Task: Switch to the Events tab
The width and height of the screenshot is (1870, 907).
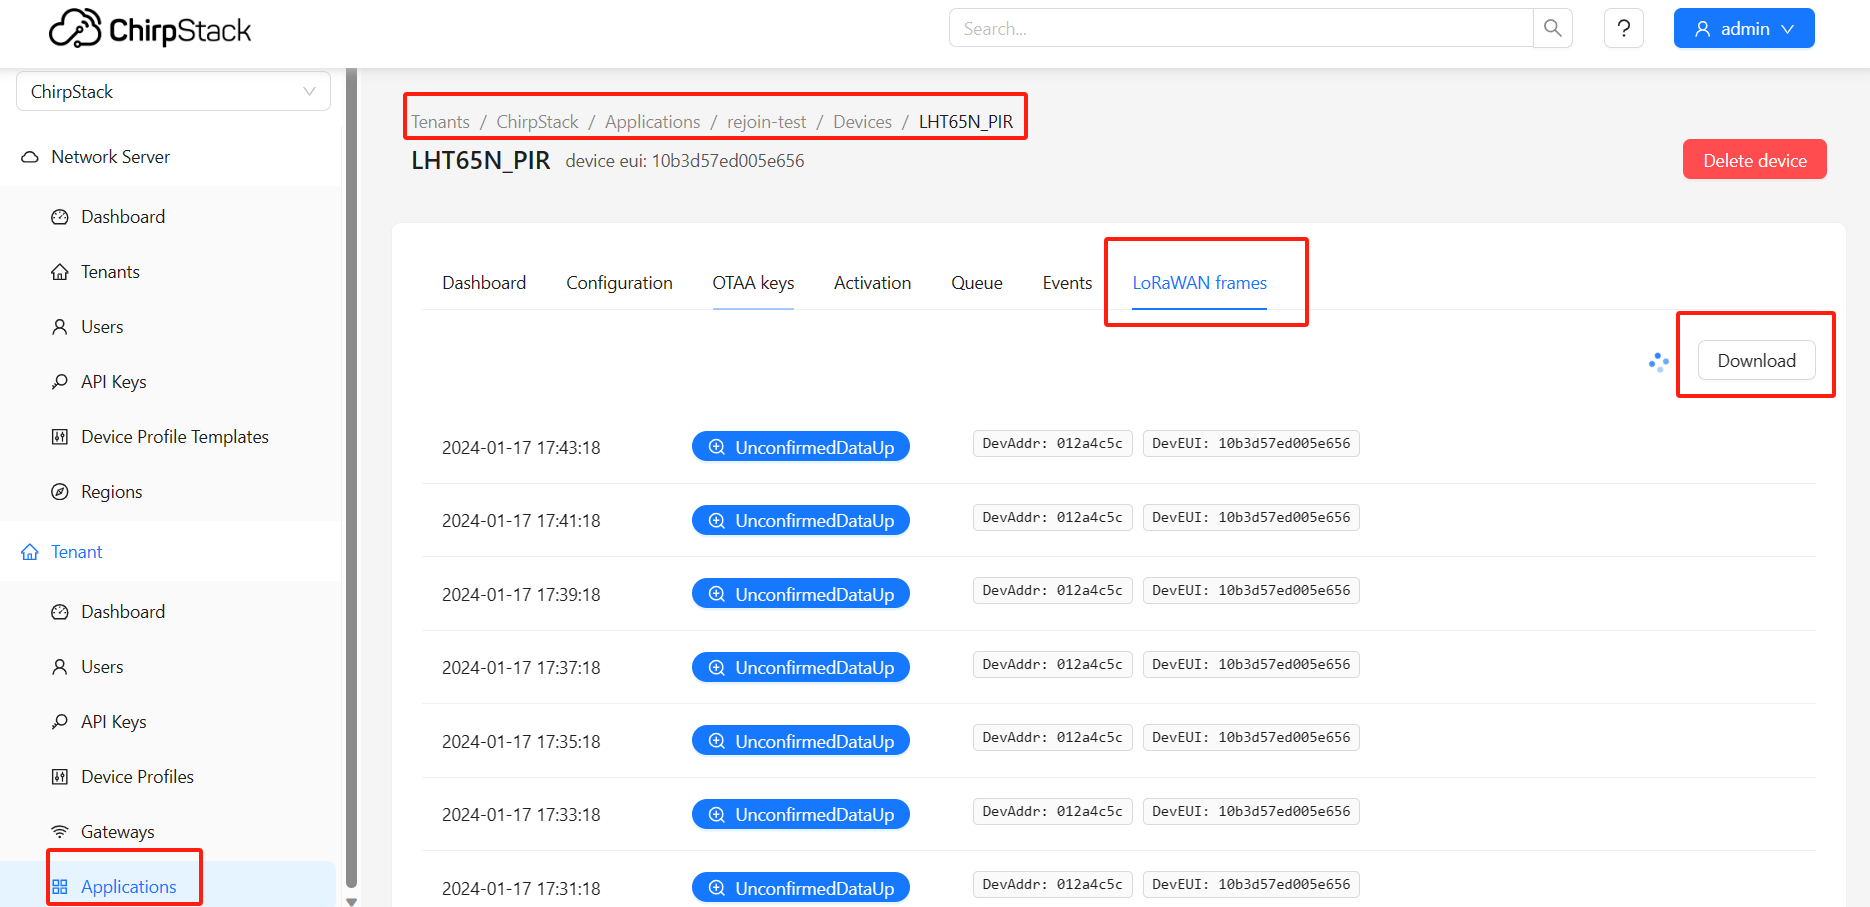Action: tap(1067, 283)
